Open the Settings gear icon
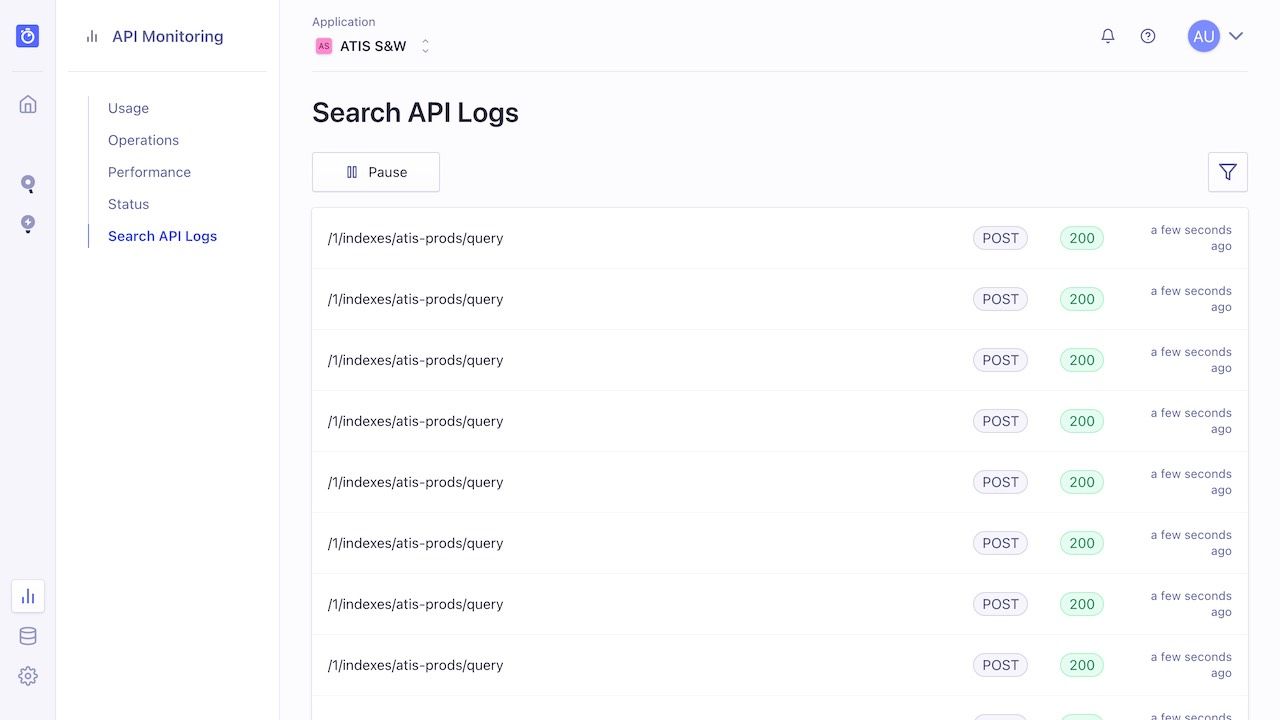 [x=27, y=675]
